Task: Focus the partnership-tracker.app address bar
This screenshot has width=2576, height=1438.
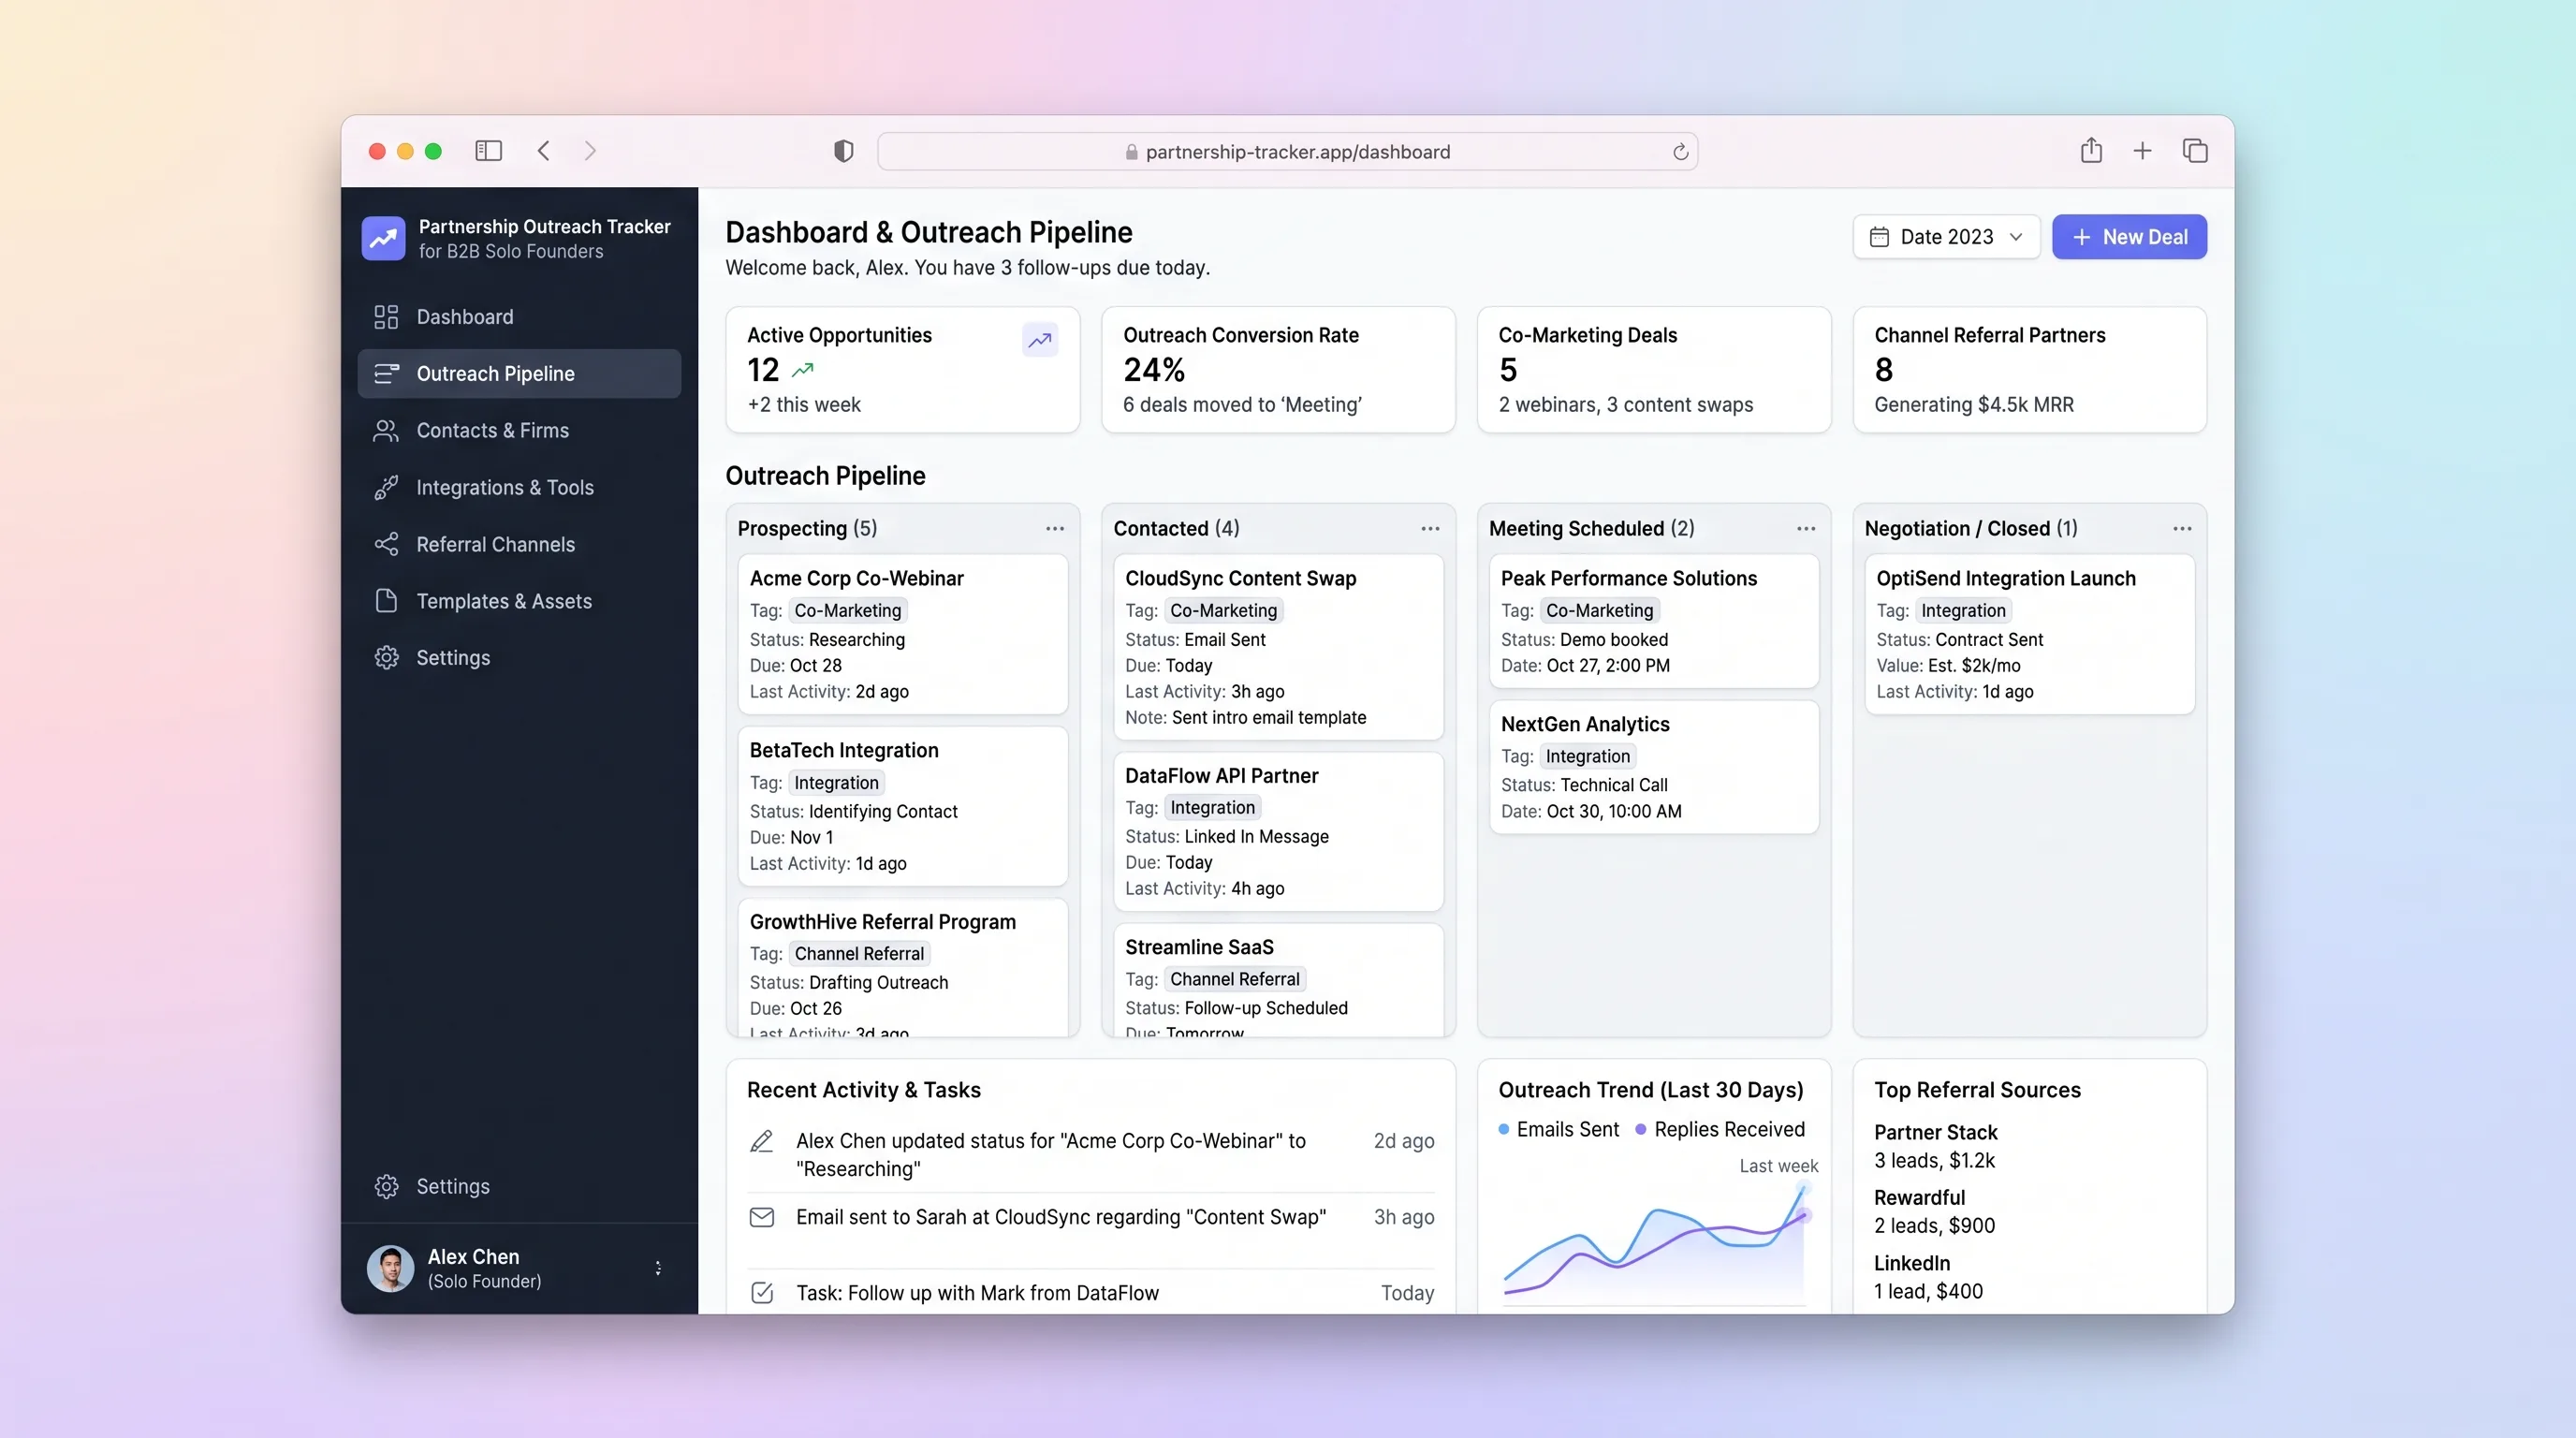Action: pyautogui.click(x=1287, y=152)
